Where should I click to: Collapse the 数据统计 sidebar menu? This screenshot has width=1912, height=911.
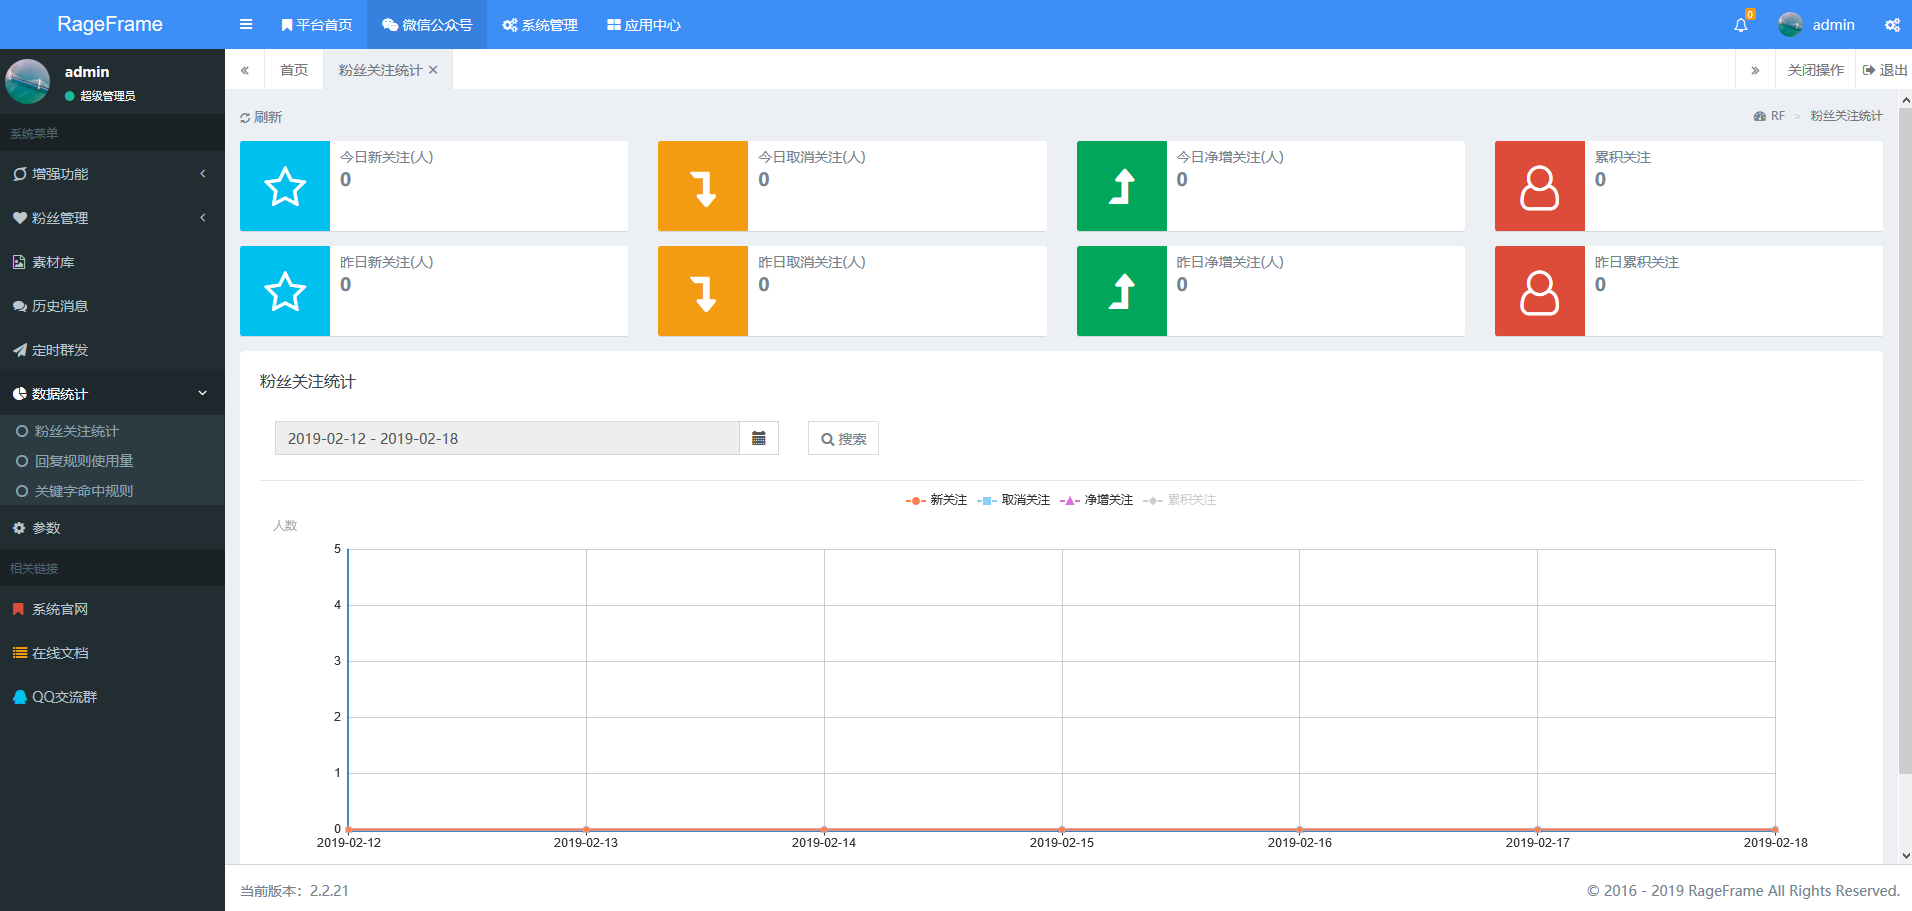point(112,394)
